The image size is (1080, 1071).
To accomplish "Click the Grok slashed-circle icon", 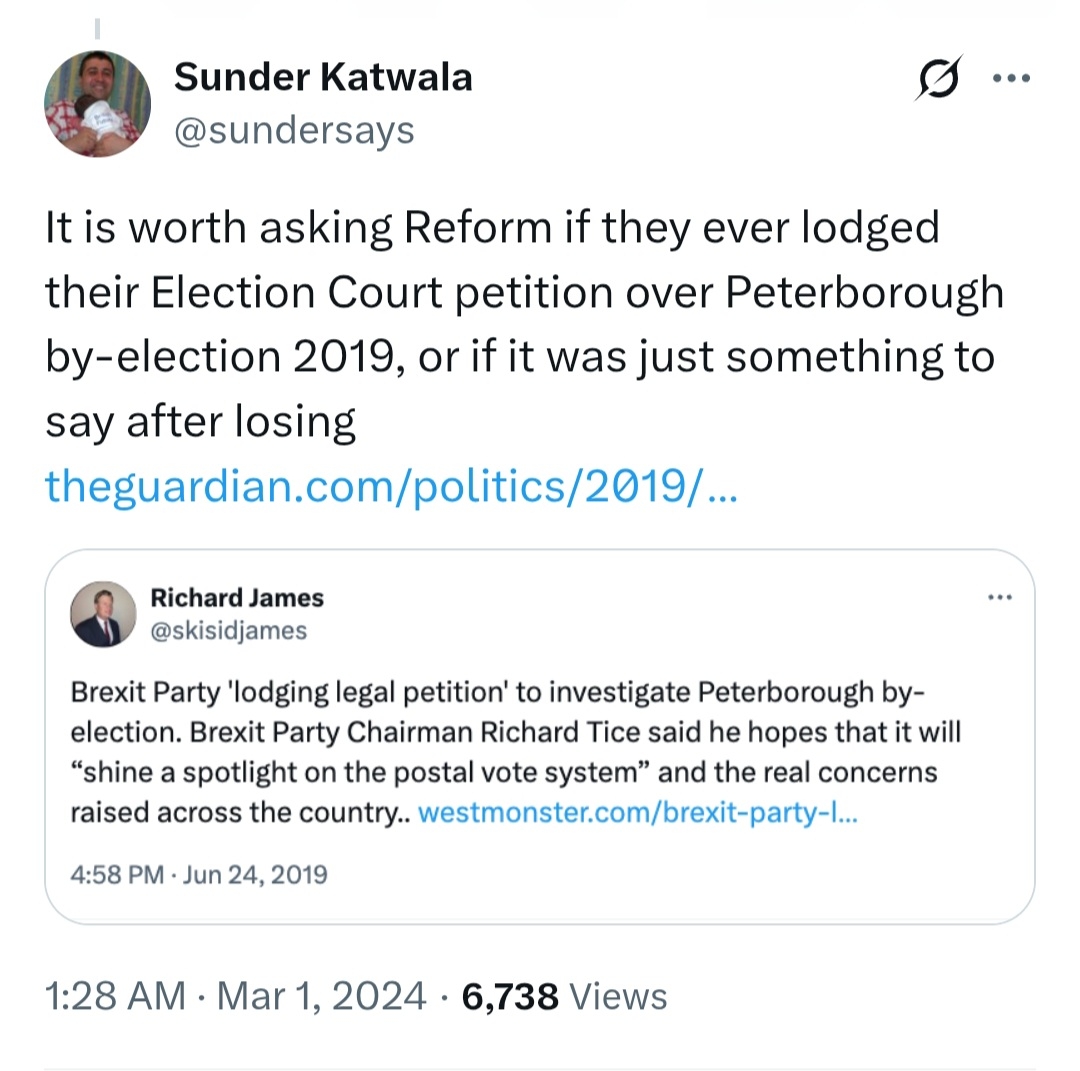I will pyautogui.click(x=939, y=78).
